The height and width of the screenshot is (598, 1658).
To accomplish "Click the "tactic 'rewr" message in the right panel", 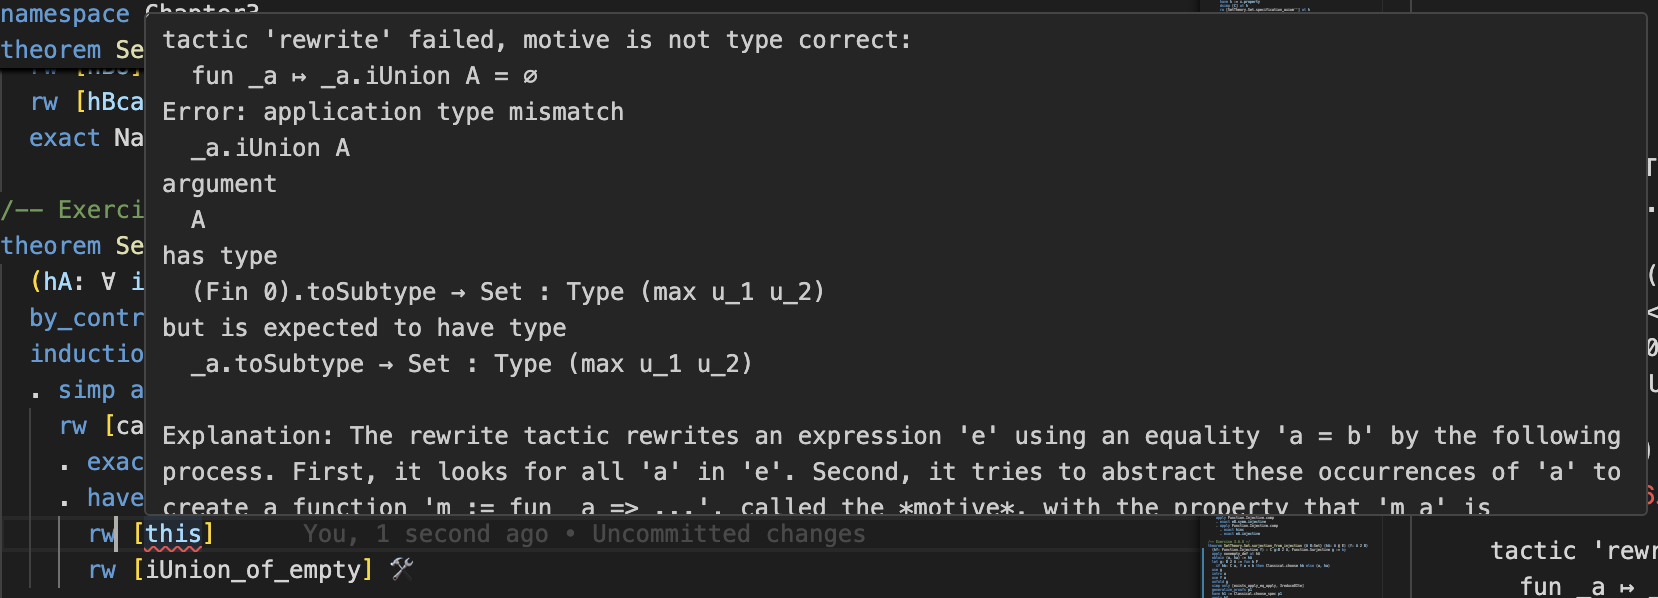I will tap(1572, 551).
